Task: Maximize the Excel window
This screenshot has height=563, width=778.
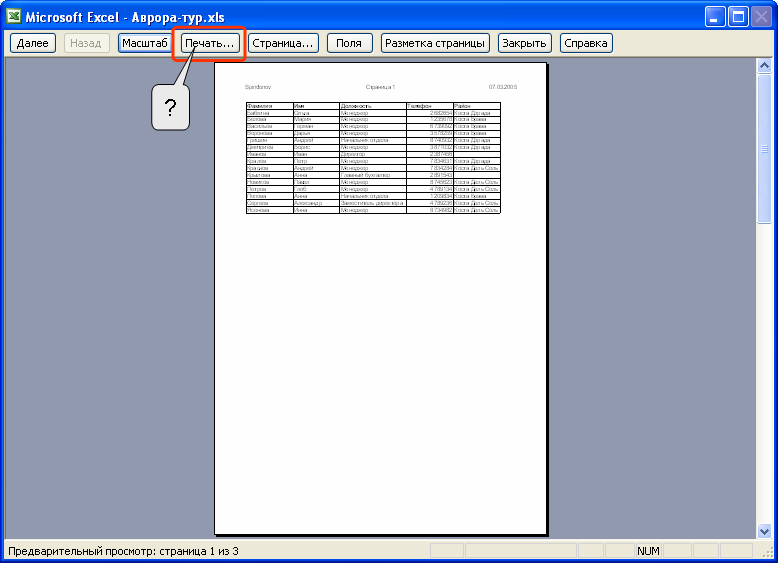Action: coord(738,17)
